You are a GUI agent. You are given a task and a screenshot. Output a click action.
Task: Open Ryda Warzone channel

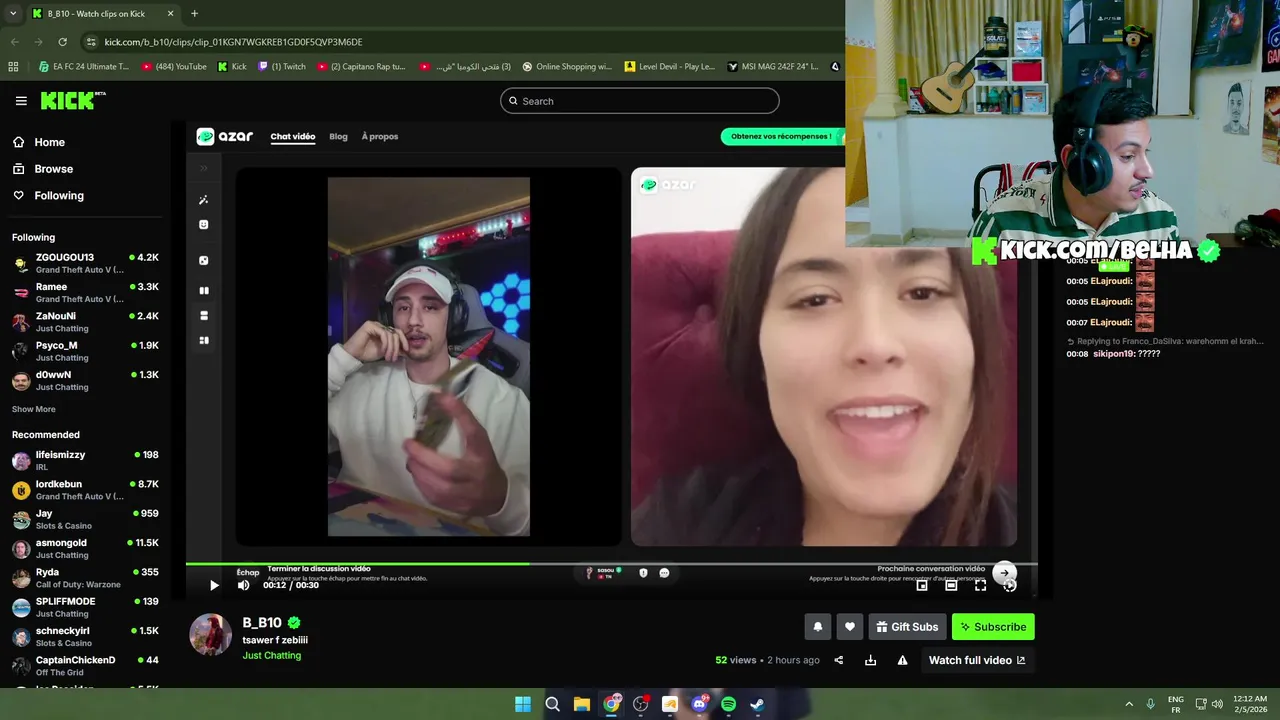[x=85, y=578]
